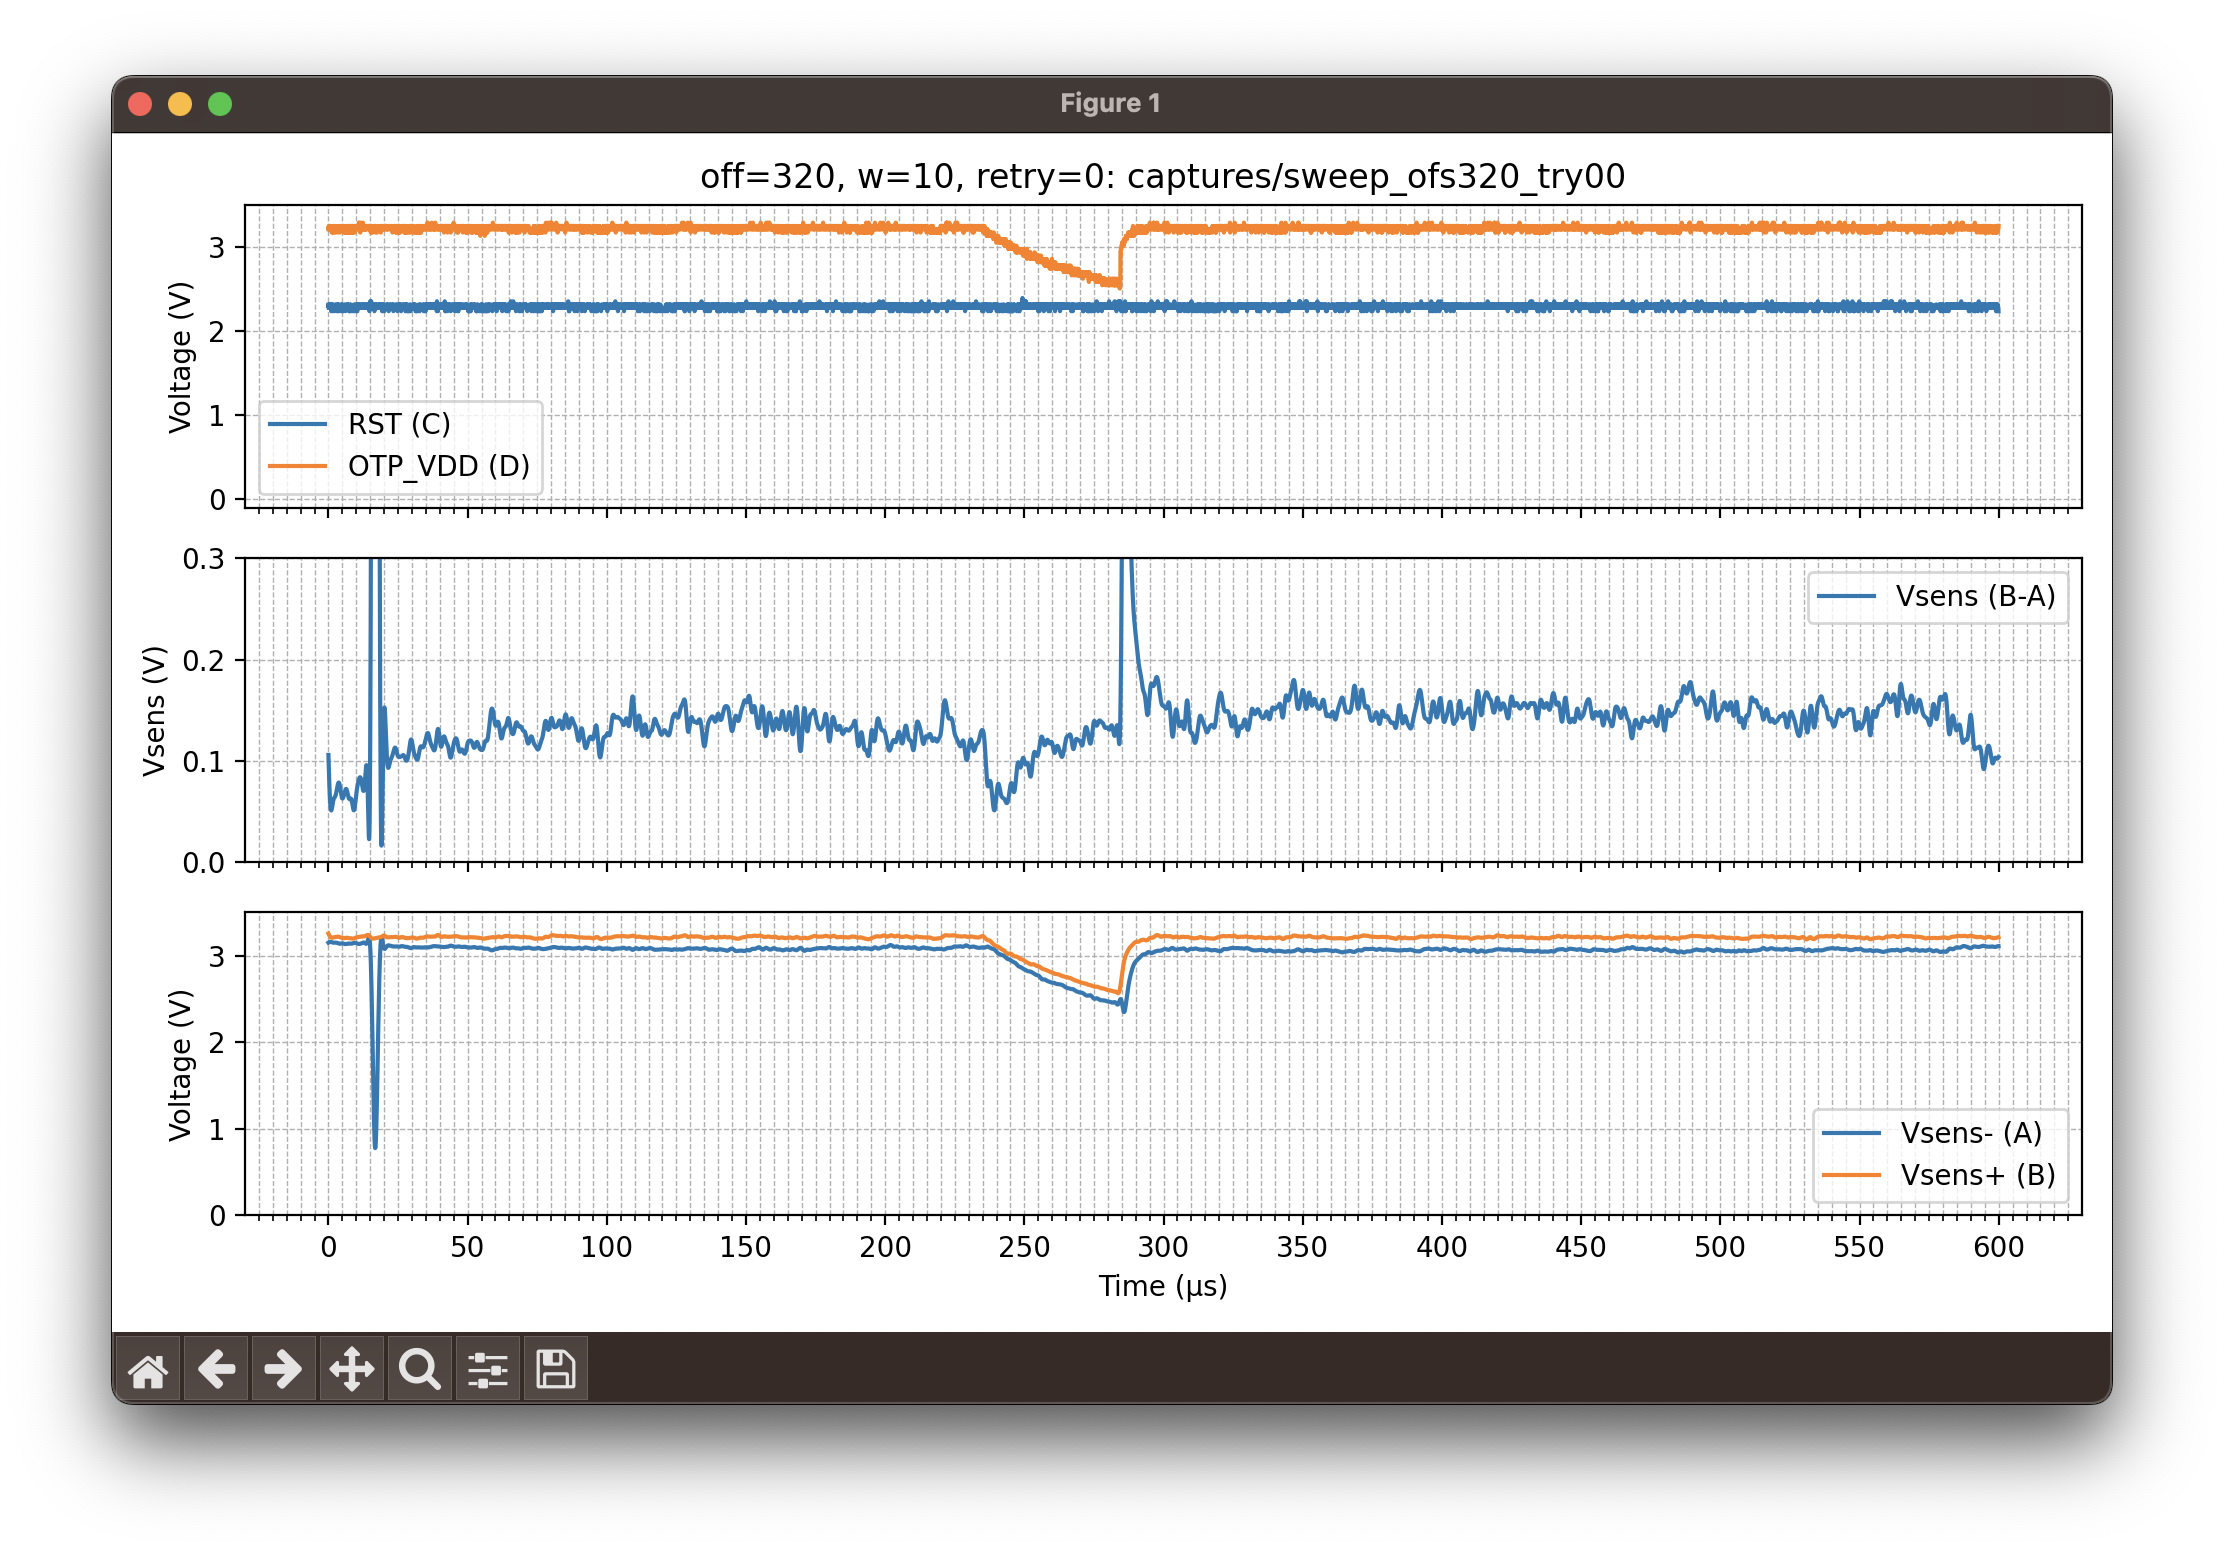Select the Pan axes tool
The width and height of the screenshot is (2224, 1552).
[x=352, y=1369]
